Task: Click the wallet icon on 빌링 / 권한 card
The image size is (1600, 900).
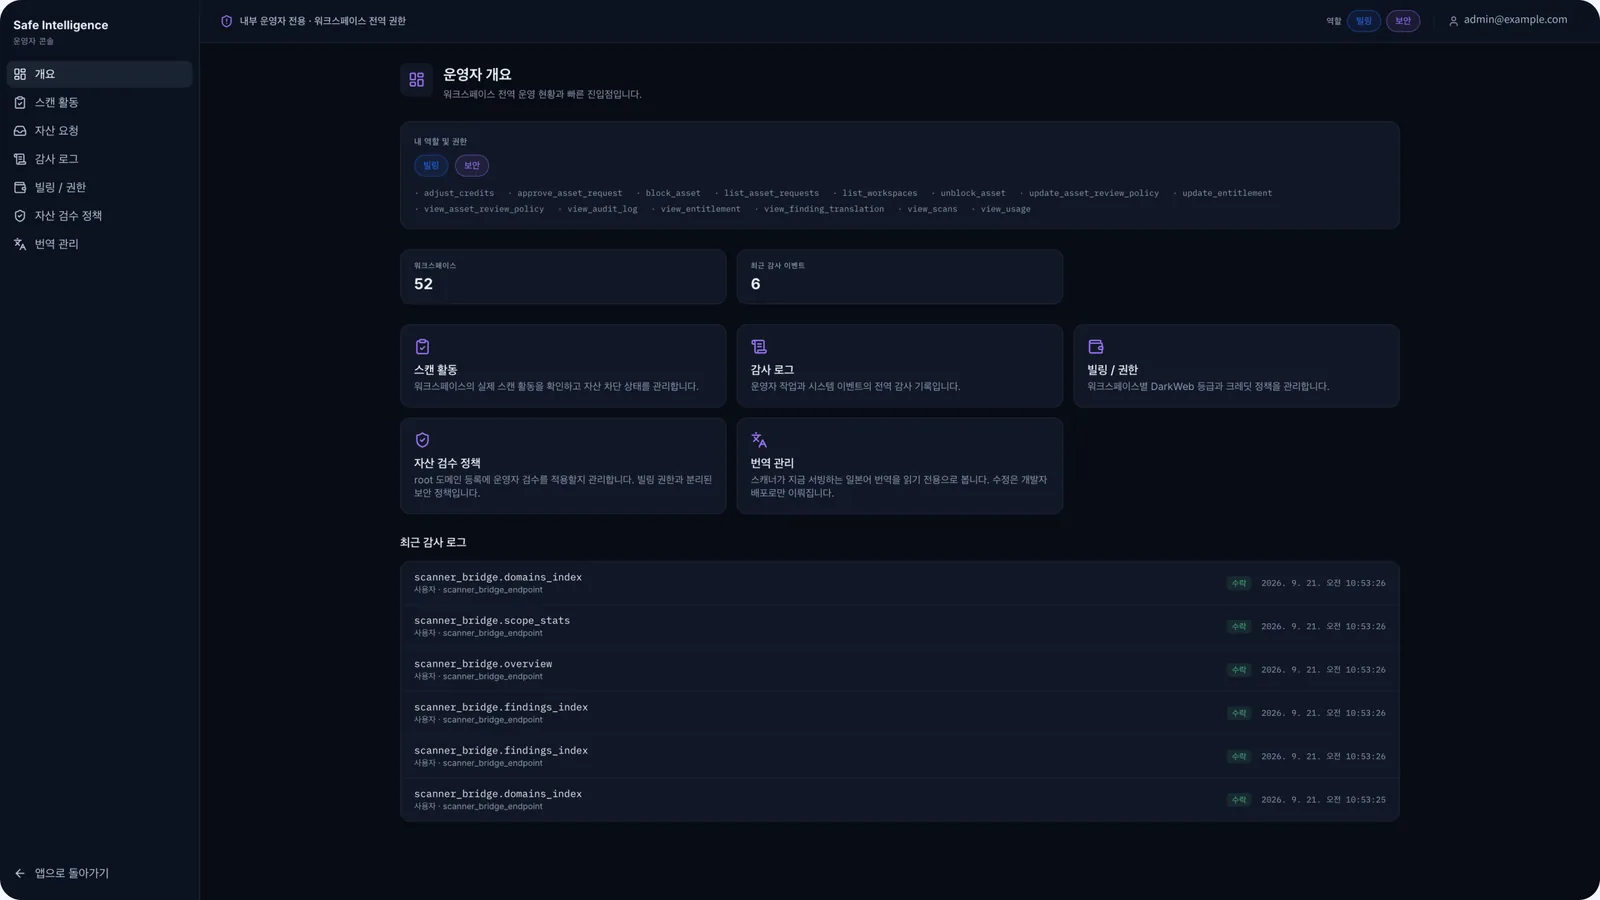Action: click(x=1096, y=346)
